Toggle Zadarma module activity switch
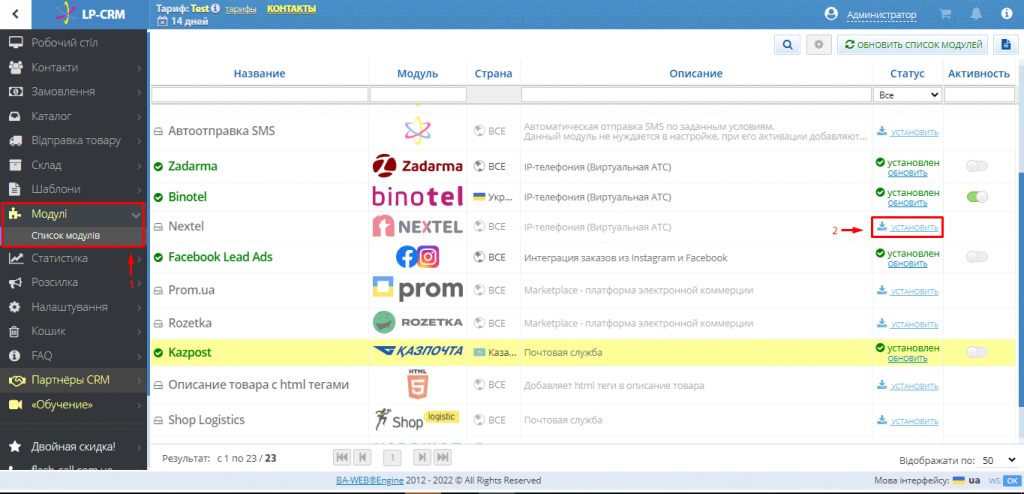The image size is (1024, 494). [977, 167]
